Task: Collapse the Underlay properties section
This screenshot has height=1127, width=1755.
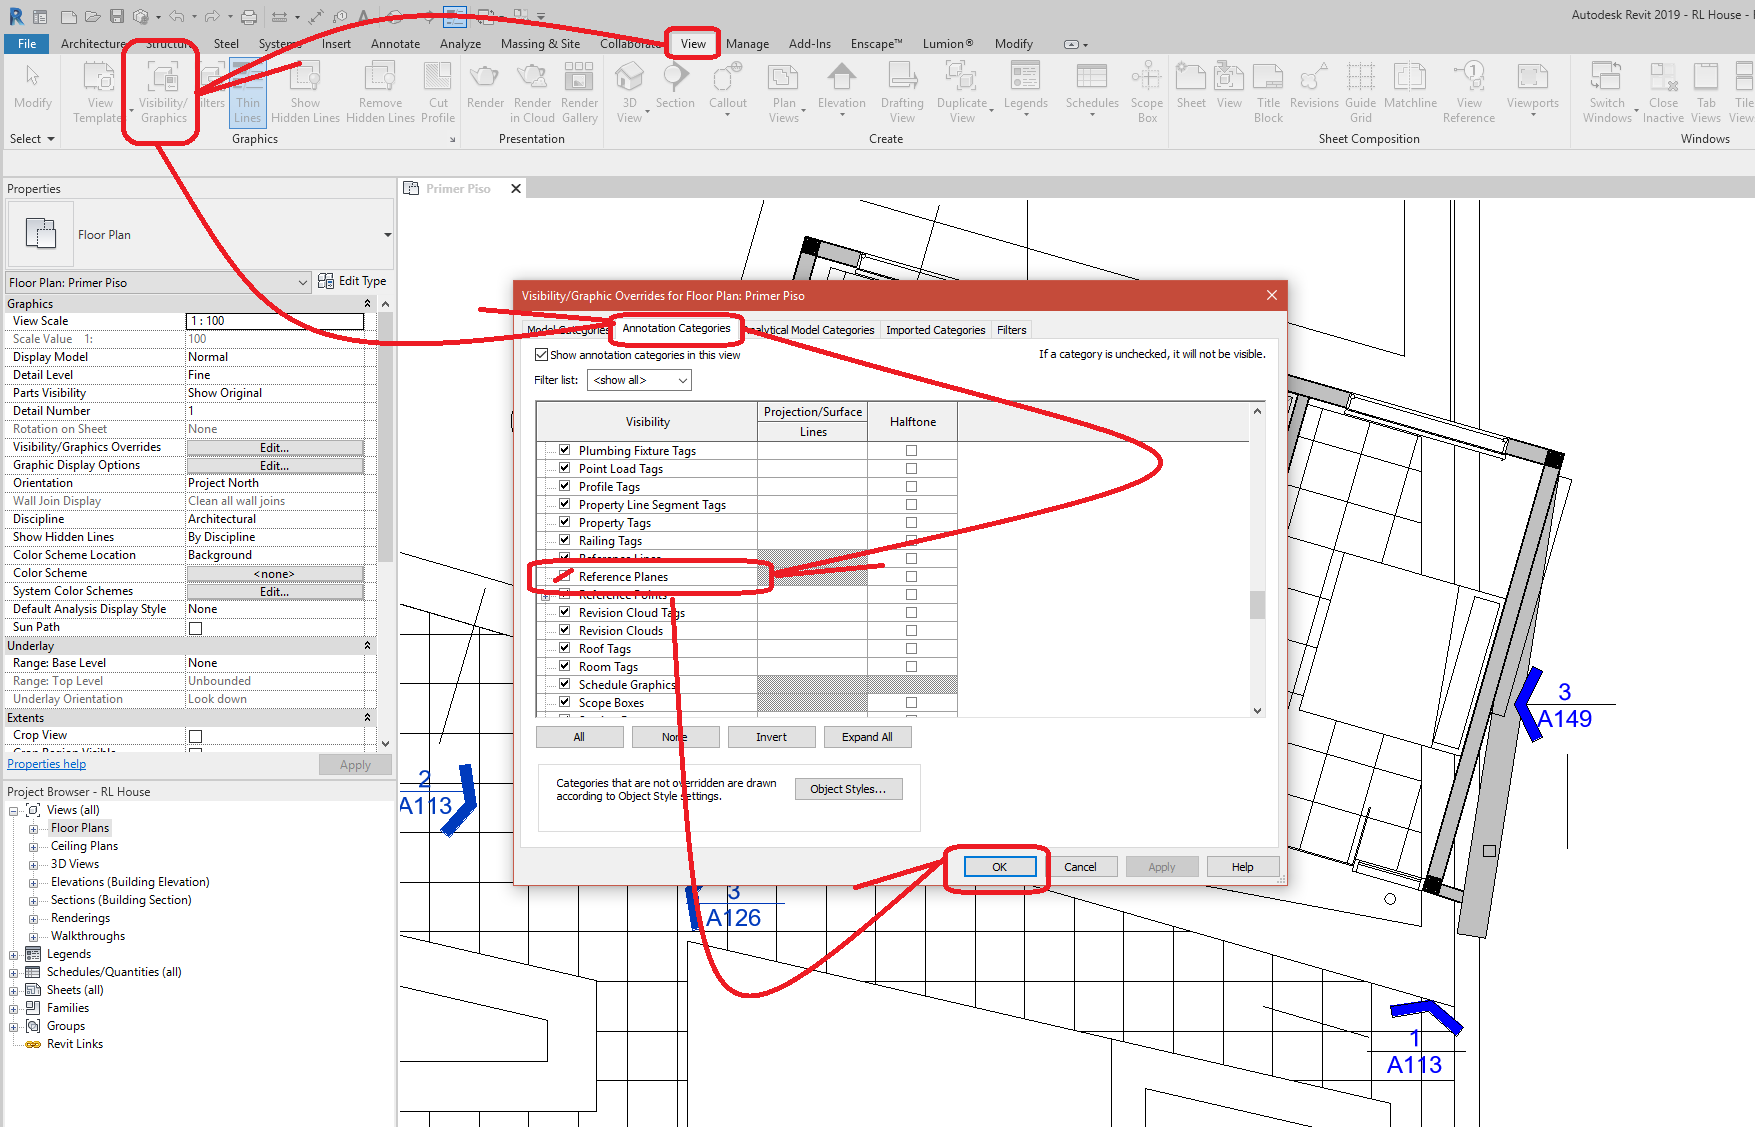Action: pos(367,646)
